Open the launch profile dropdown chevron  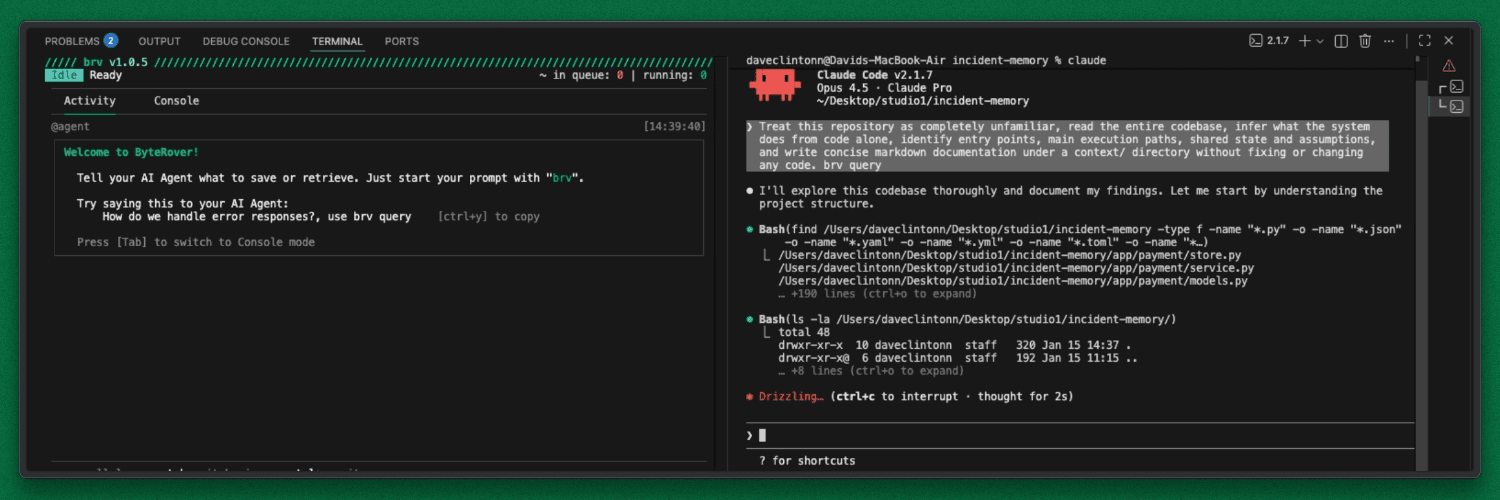pyautogui.click(x=1320, y=41)
